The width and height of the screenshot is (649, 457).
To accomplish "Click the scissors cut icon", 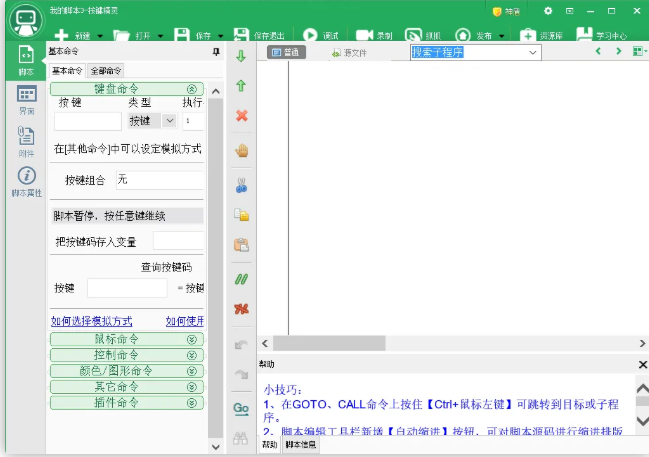I will 241,185.
